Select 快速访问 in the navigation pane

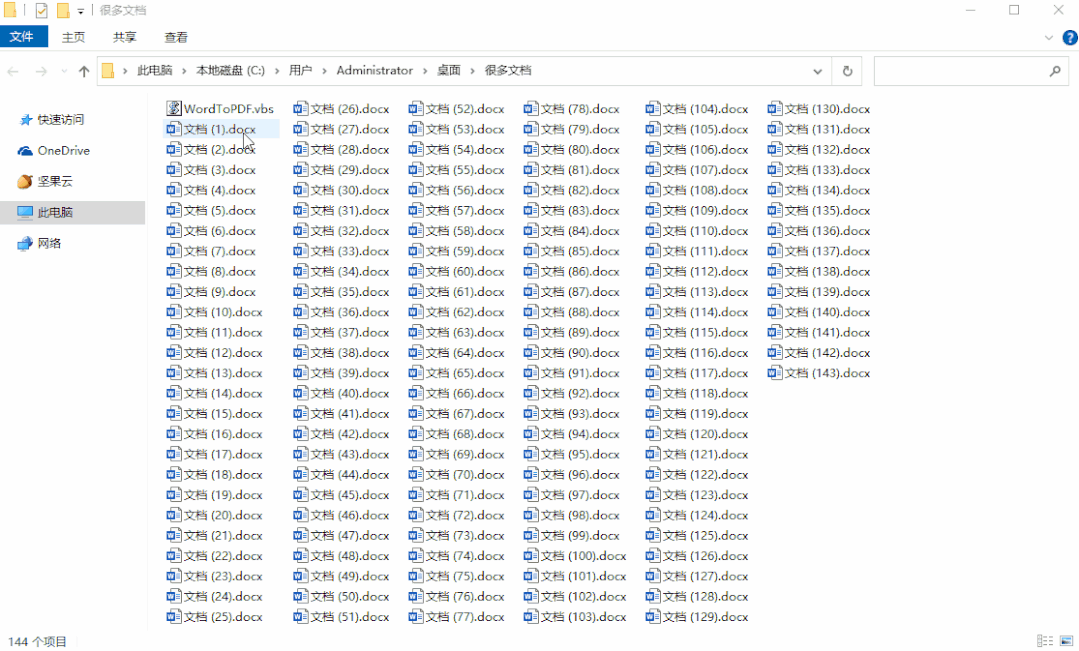[x=61, y=120]
